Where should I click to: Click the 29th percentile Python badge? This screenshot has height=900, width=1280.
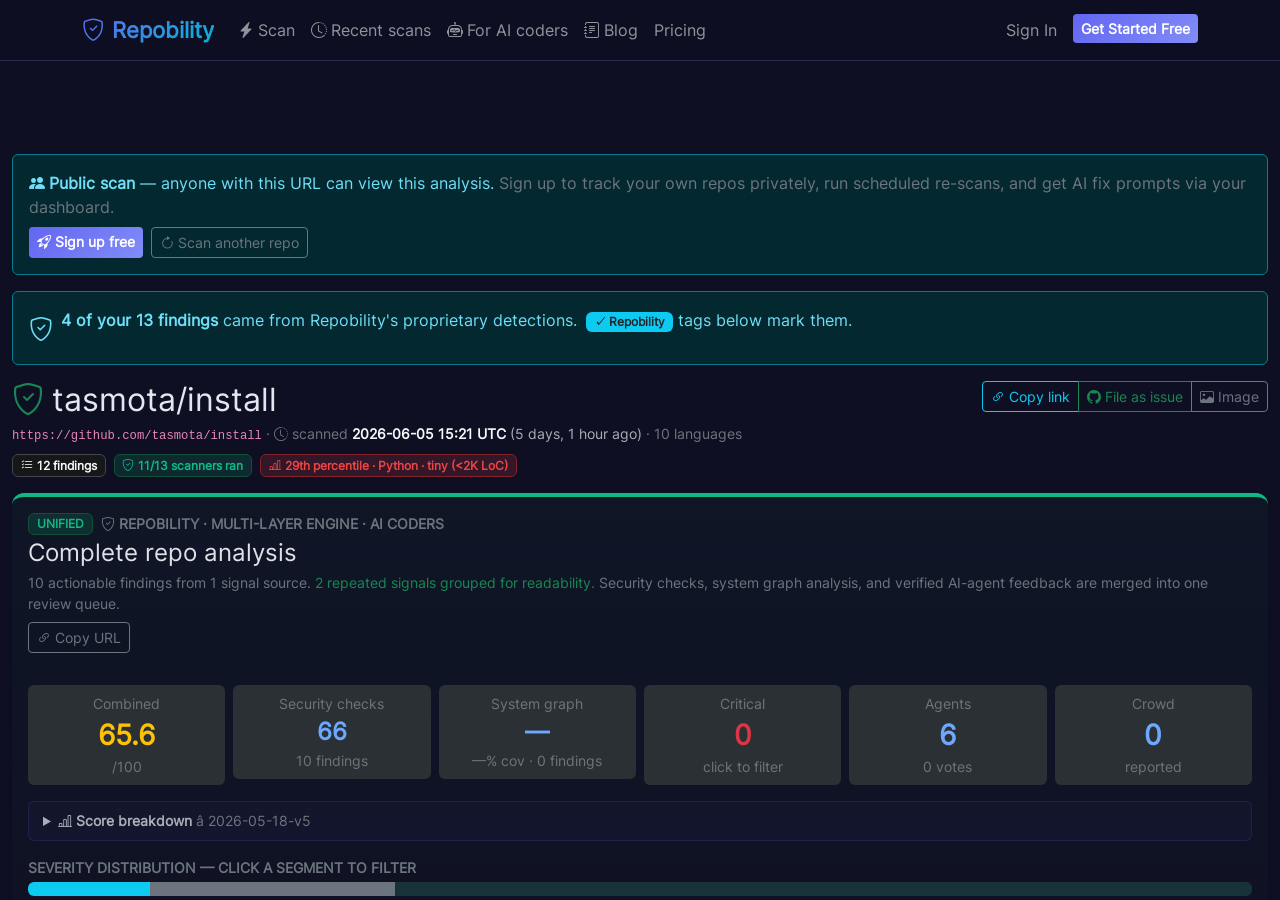tap(388, 465)
